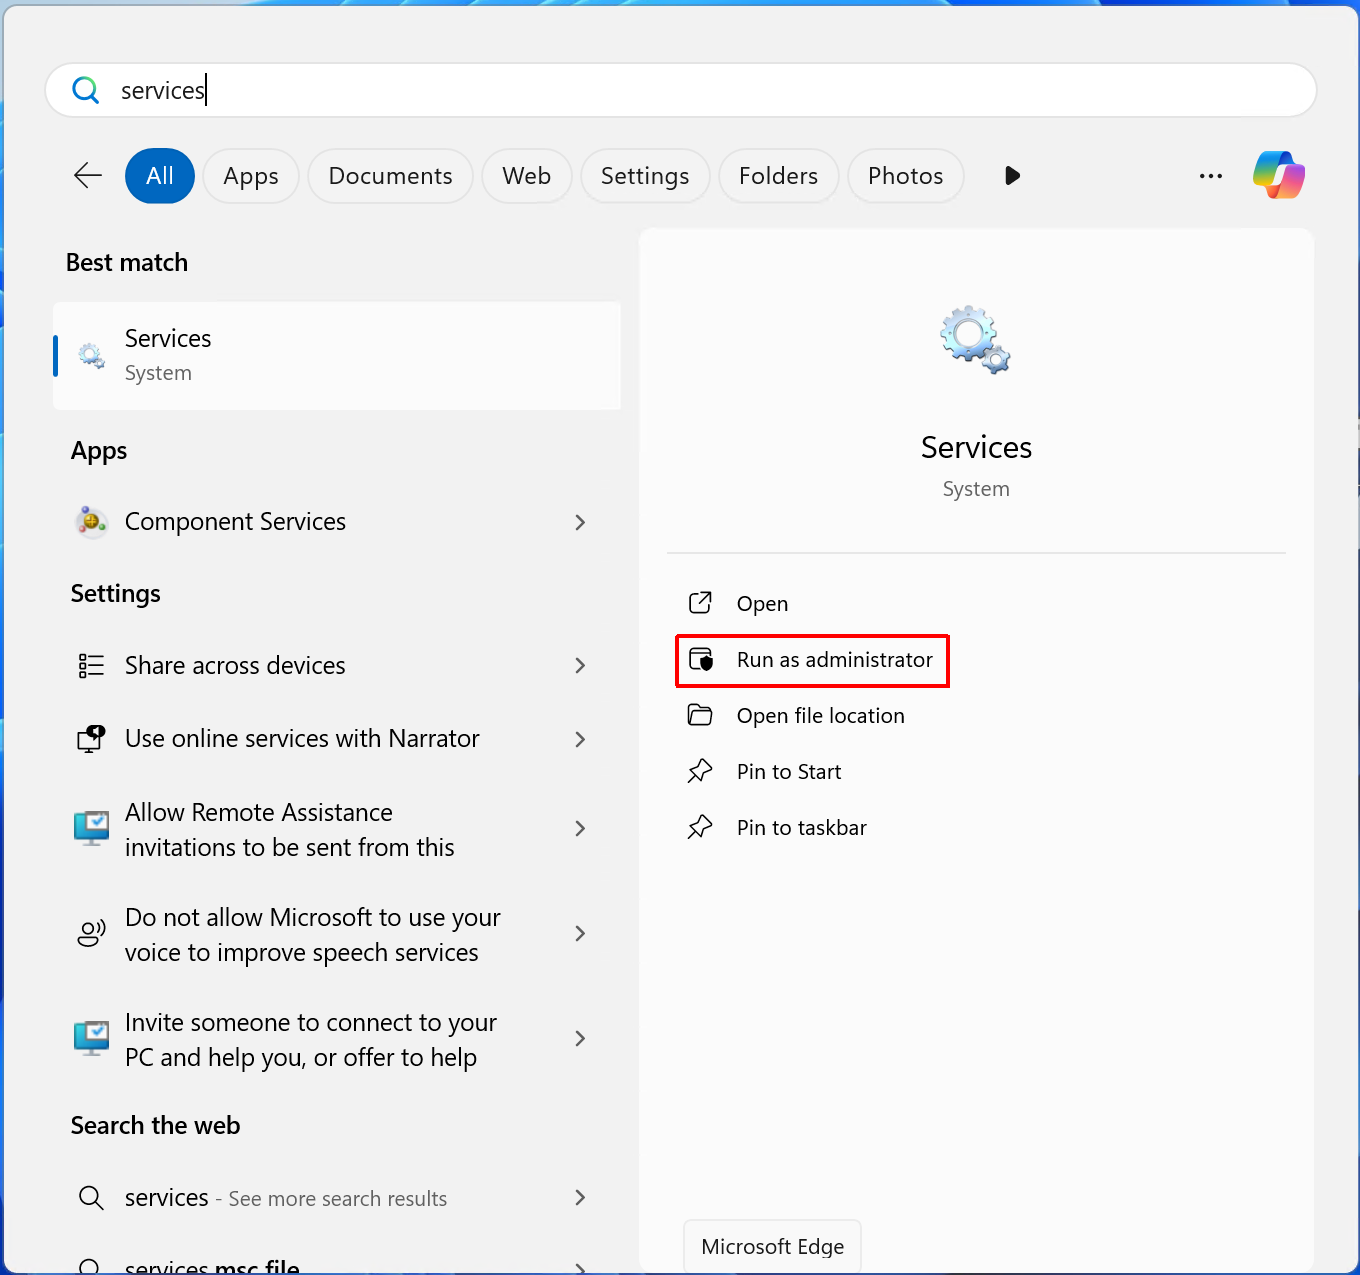Switch to the Apps filter tab
Image resolution: width=1360 pixels, height=1275 pixels.
[x=251, y=176]
